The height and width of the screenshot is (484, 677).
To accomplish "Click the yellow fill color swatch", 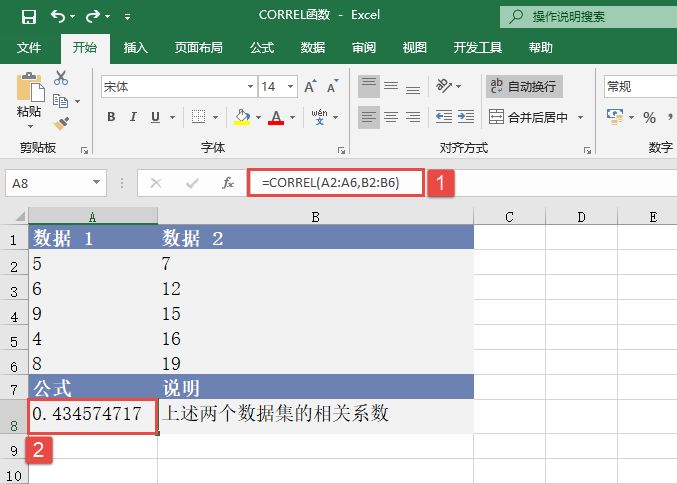I will (x=241, y=118).
